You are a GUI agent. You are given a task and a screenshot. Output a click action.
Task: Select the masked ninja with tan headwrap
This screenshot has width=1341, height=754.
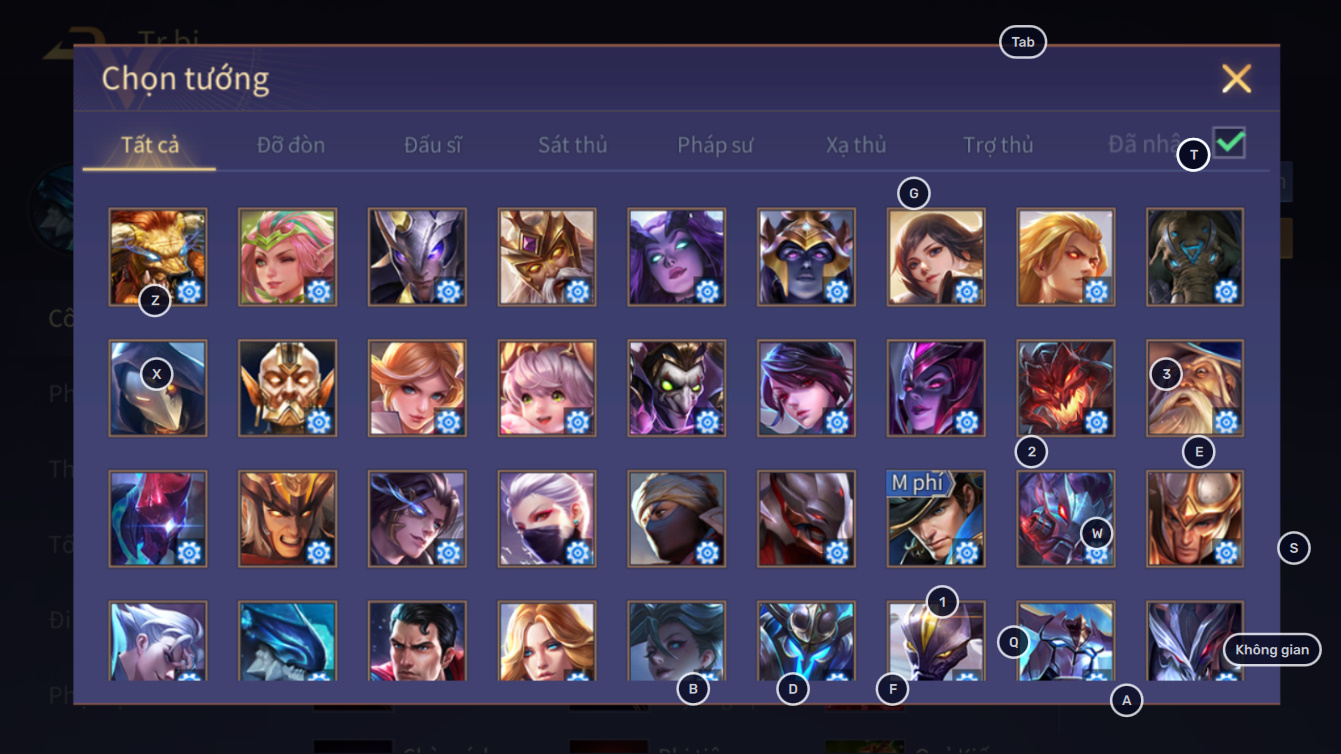coord(677,519)
